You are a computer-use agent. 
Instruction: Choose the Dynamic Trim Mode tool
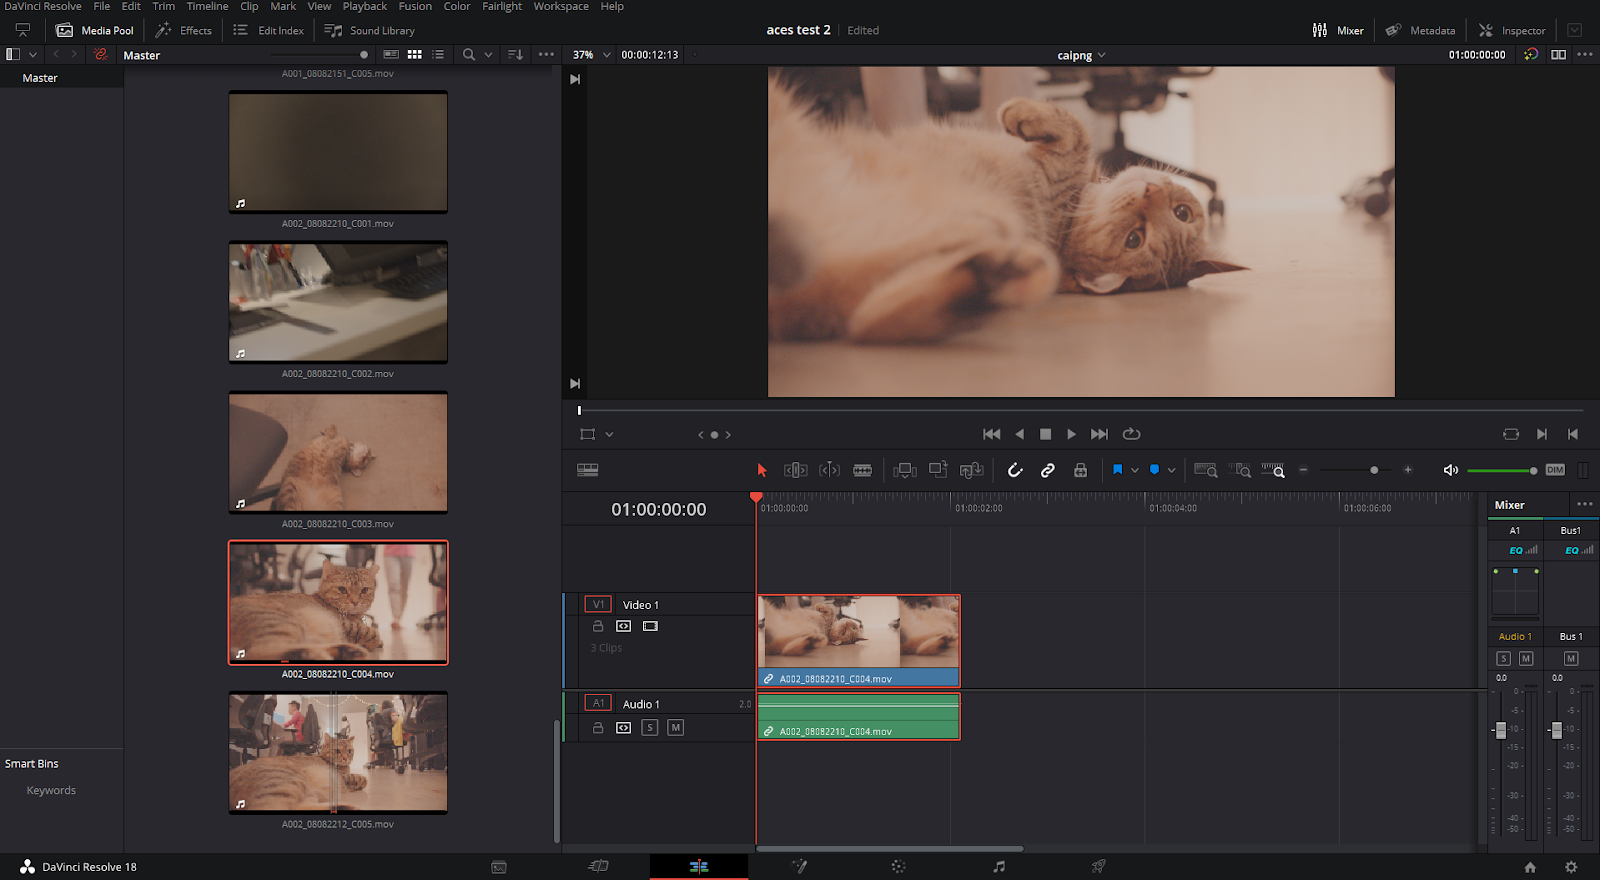[x=829, y=470]
